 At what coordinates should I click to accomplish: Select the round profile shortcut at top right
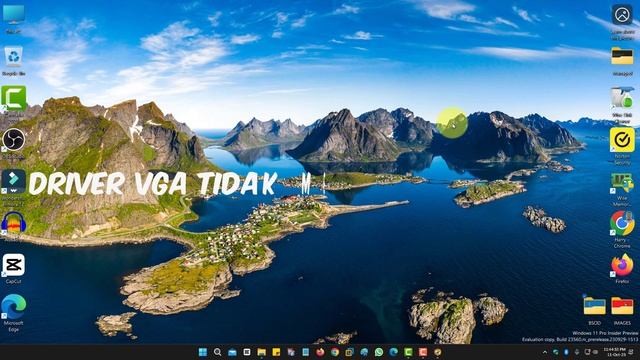click(x=622, y=16)
